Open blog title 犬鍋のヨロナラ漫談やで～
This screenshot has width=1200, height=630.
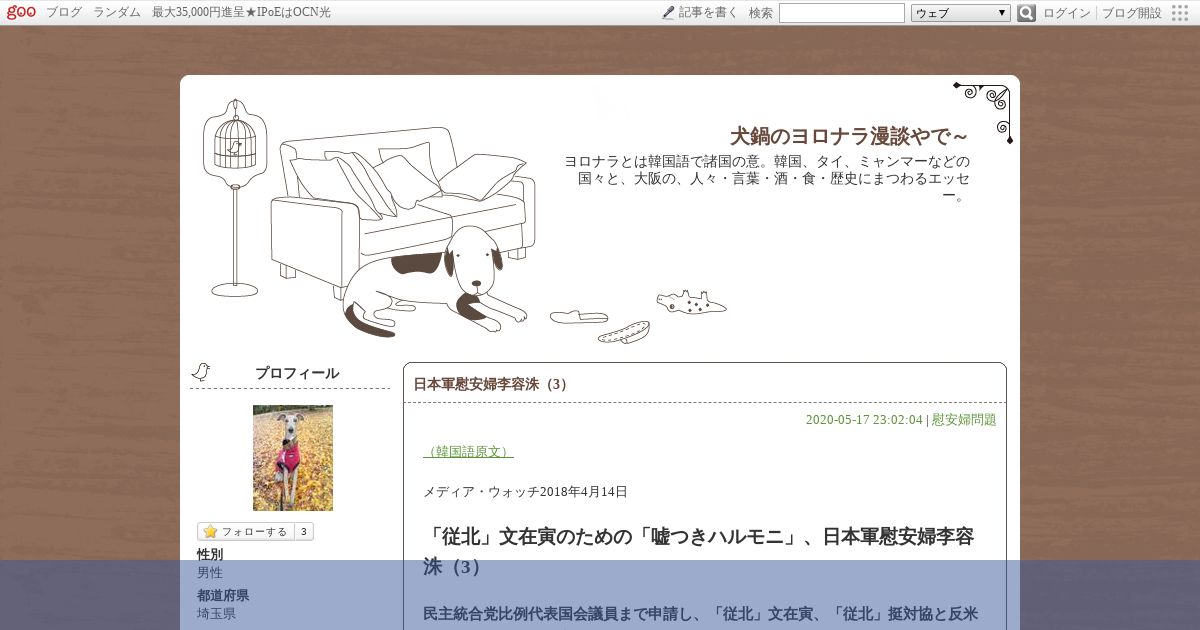coord(849,136)
